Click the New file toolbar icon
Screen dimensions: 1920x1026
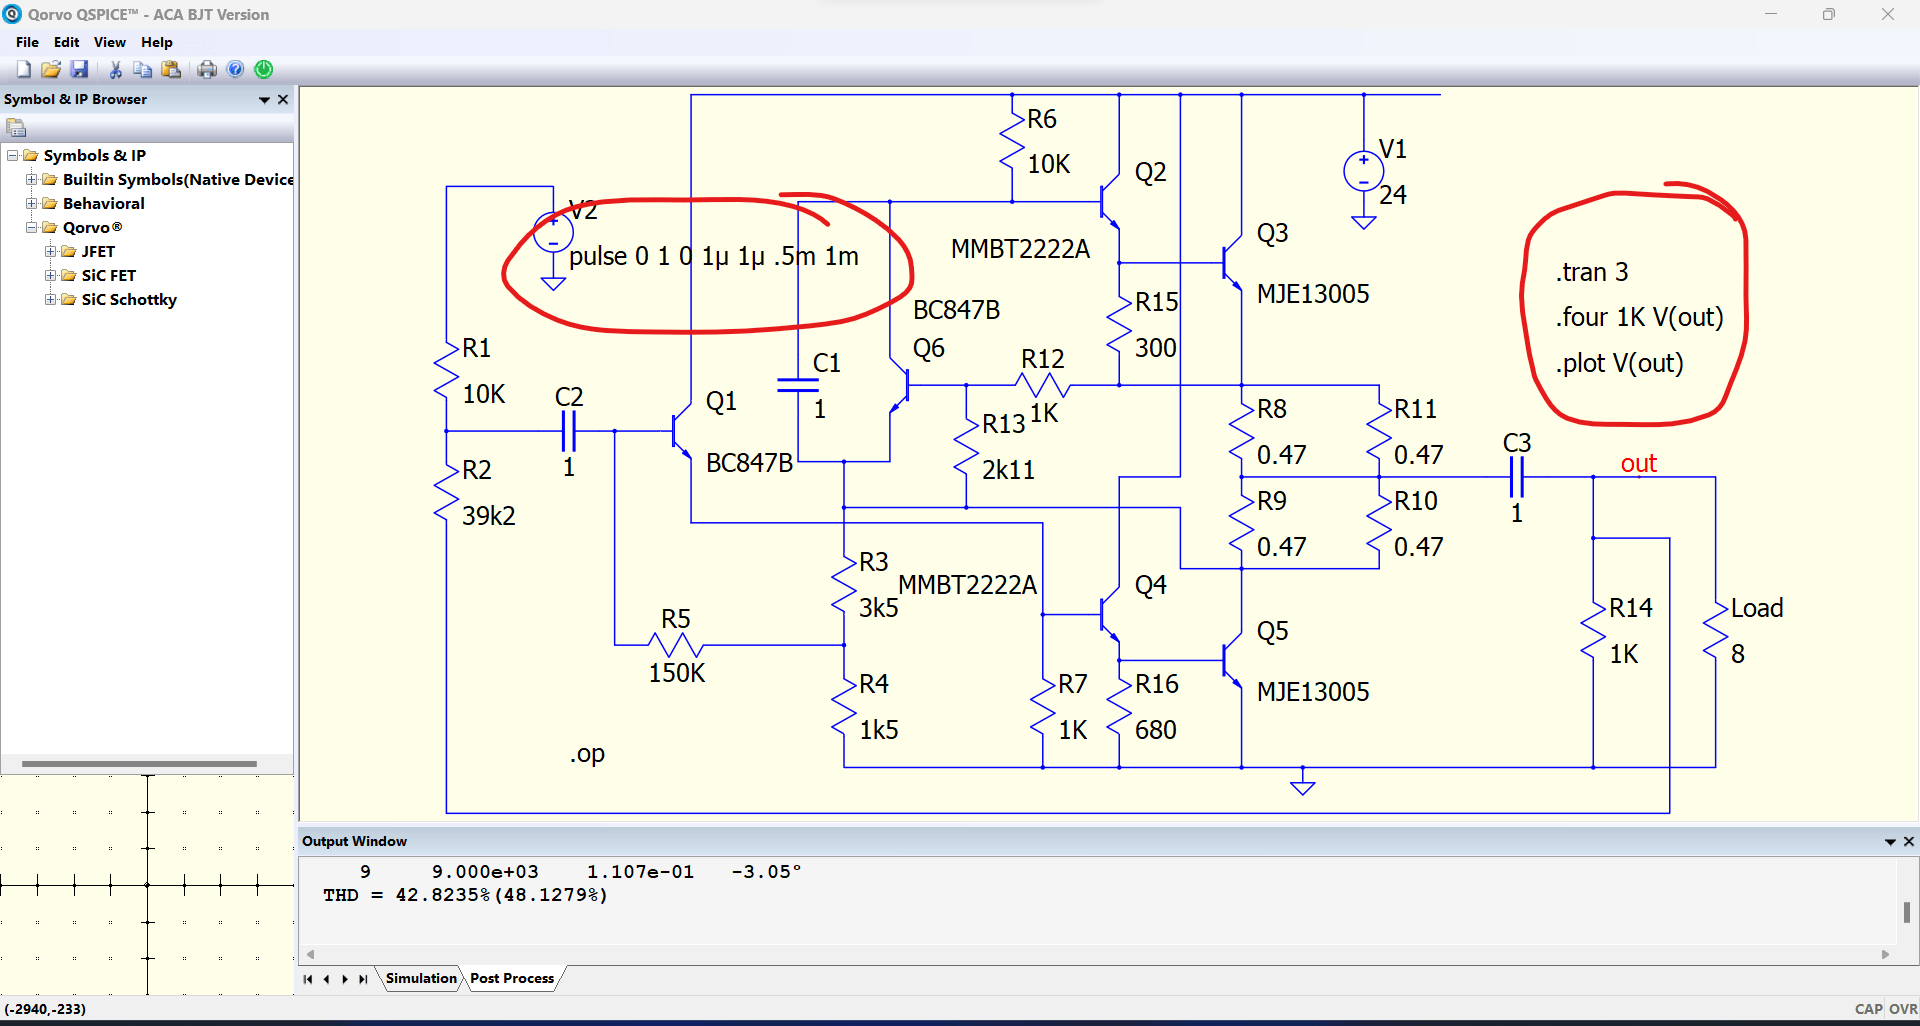point(23,69)
